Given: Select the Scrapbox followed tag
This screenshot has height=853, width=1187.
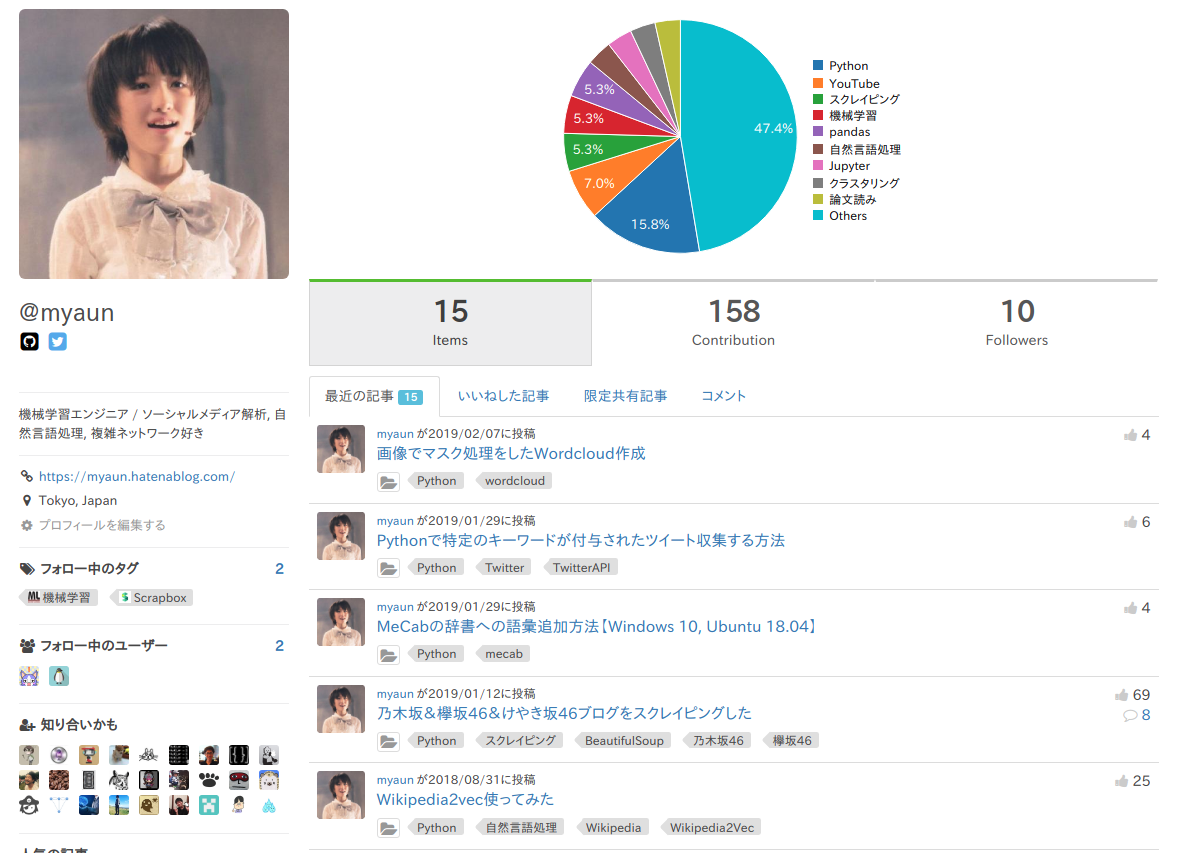Looking at the screenshot, I should (152, 597).
